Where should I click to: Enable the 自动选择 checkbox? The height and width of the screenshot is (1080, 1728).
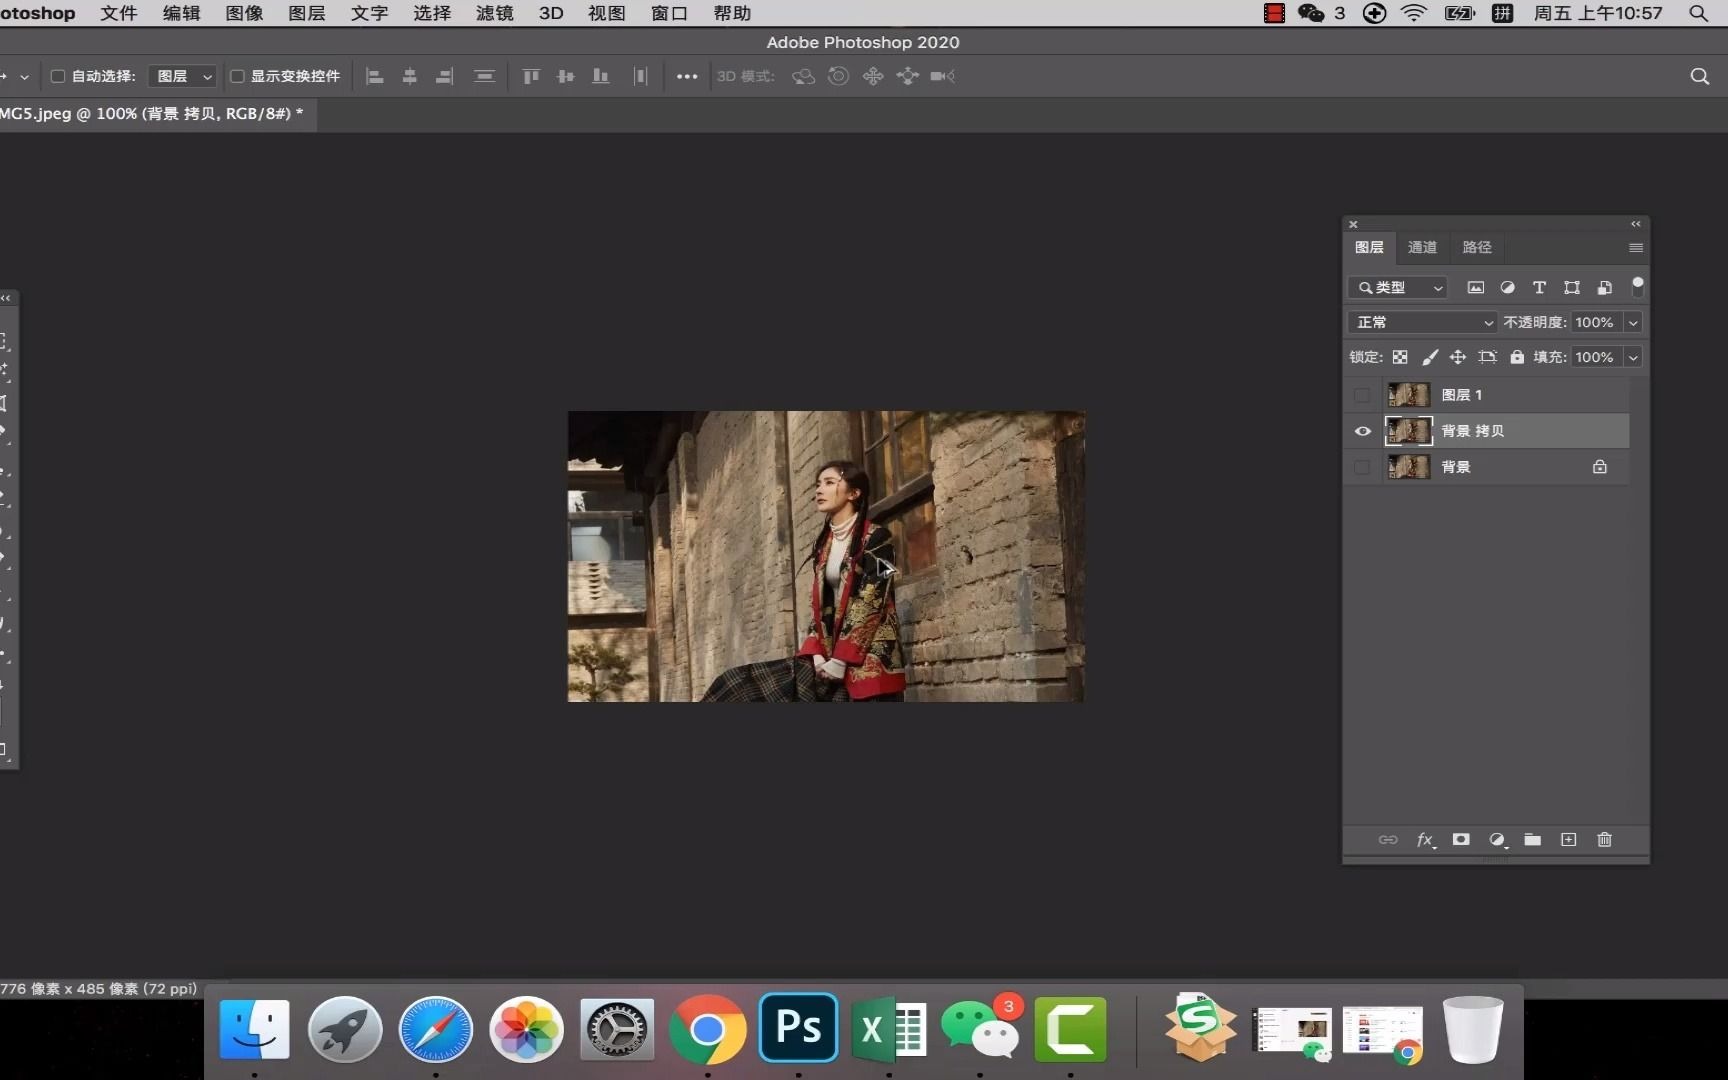click(58, 76)
